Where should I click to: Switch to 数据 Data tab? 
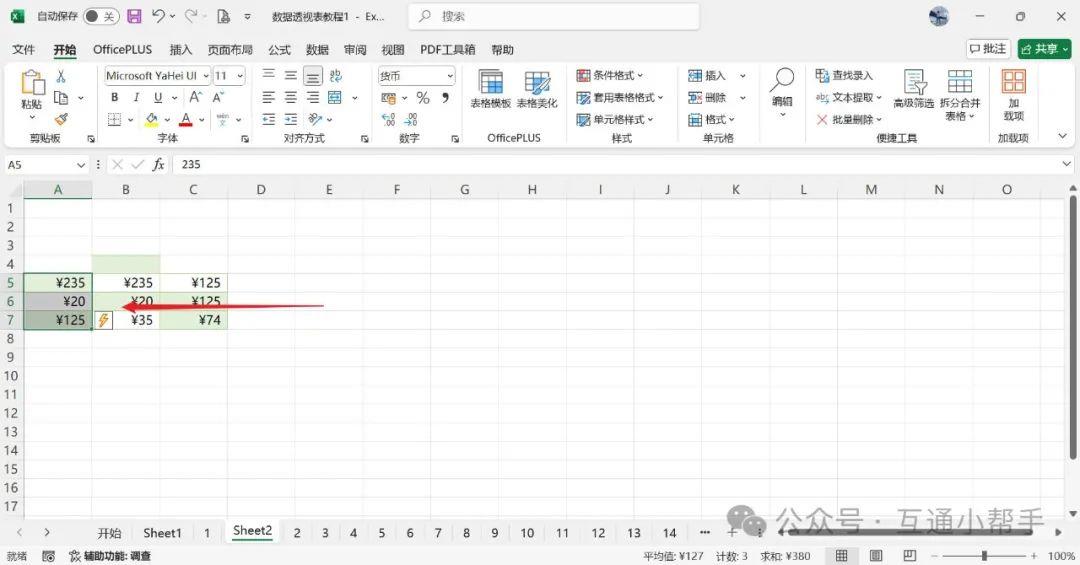pos(317,50)
